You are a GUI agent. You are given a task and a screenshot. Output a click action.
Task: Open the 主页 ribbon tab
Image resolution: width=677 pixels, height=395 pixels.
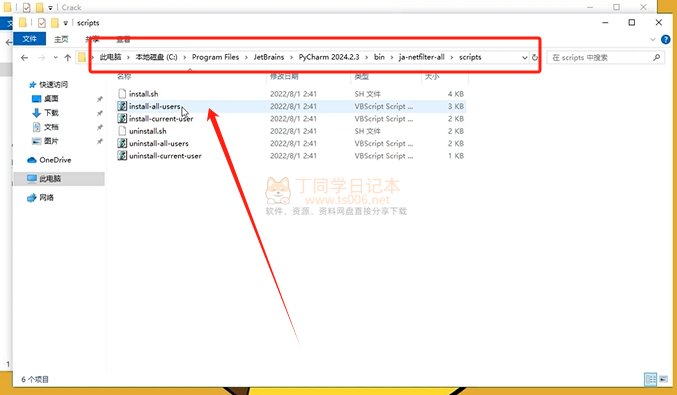point(61,39)
